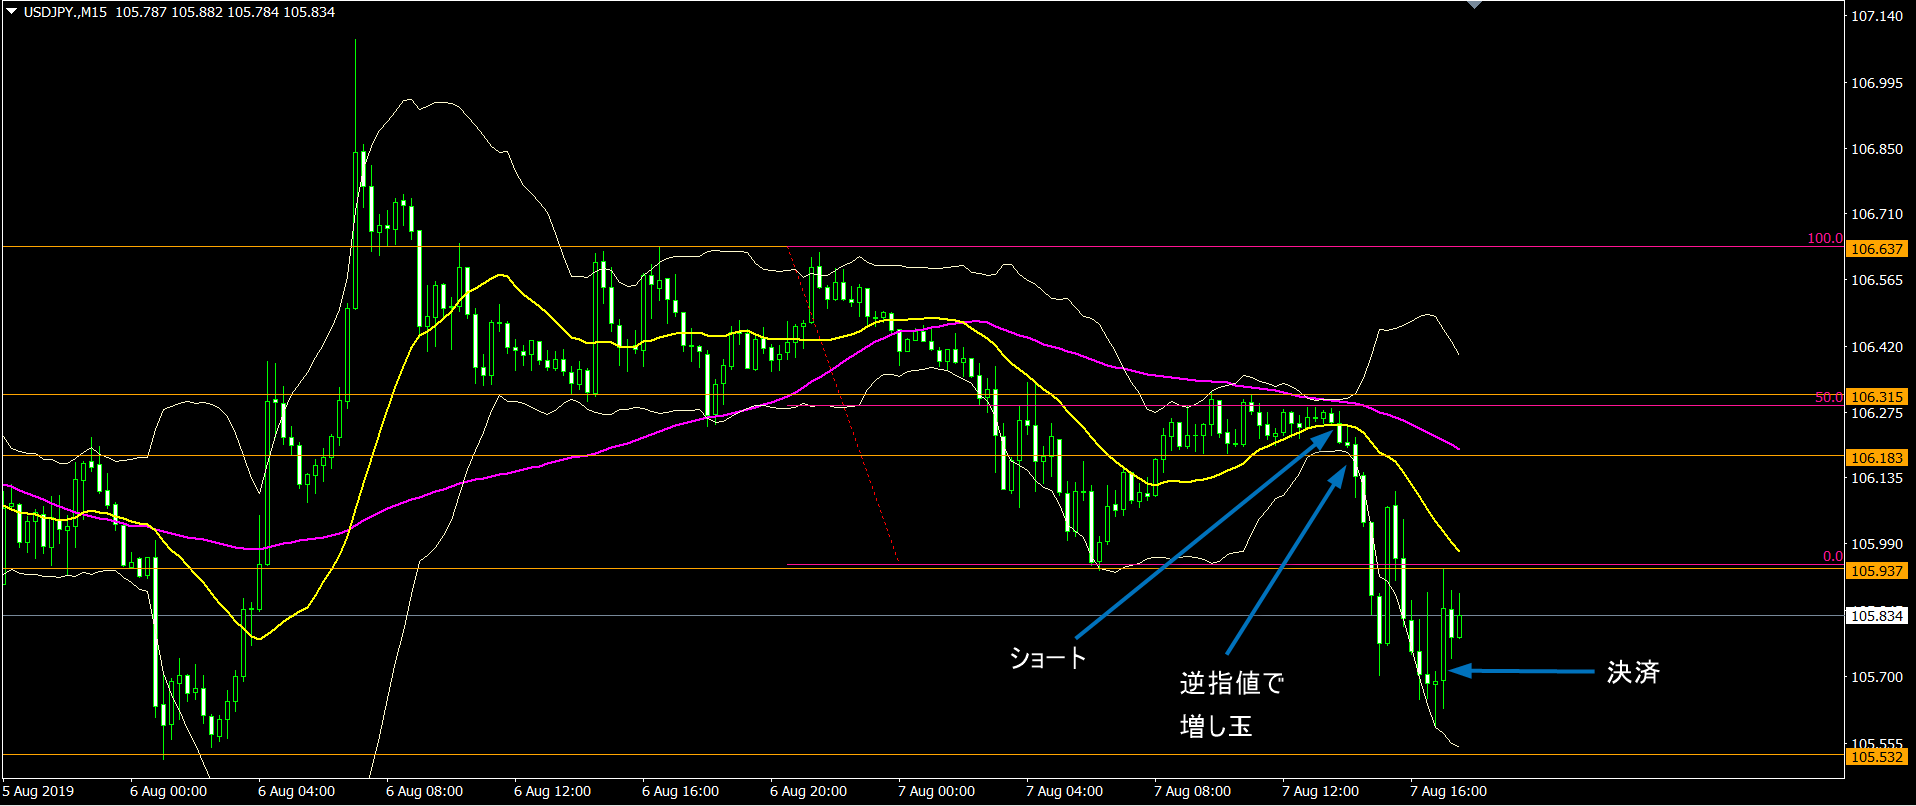Click 106.275 on the price scale
Image resolution: width=1916 pixels, height=806 pixels.
pos(1877,413)
